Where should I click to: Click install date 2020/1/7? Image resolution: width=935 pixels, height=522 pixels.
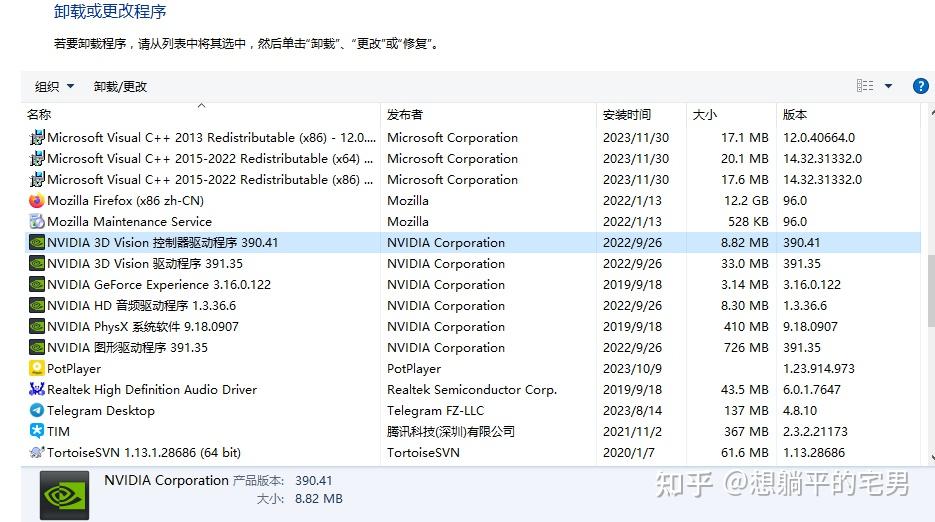click(629, 452)
